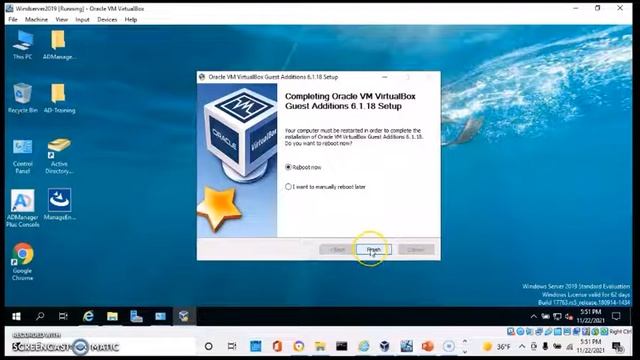640x360 pixels.
Task: Expand host system tray hidden icons chevron
Action: coord(522,347)
